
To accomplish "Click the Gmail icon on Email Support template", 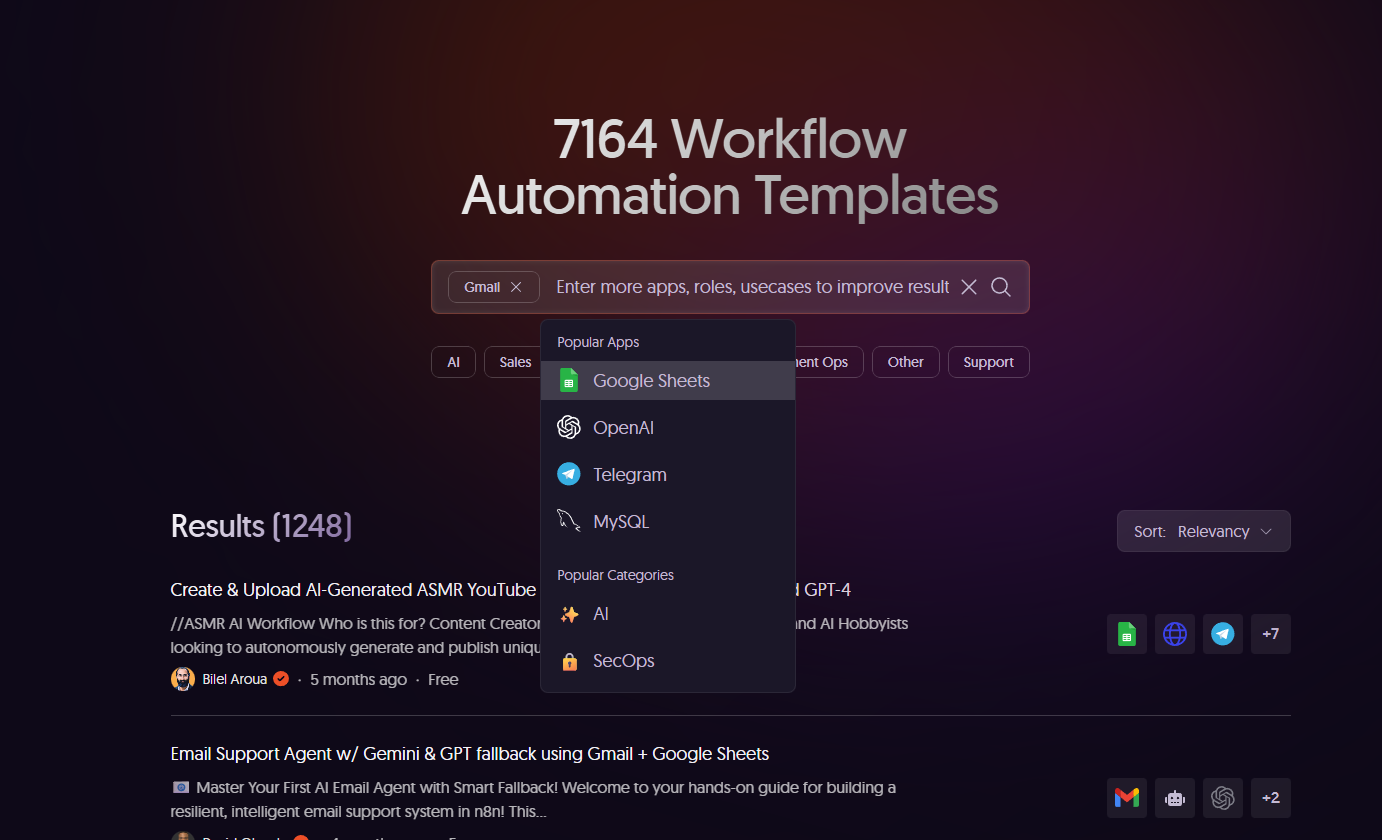I will [x=1126, y=798].
